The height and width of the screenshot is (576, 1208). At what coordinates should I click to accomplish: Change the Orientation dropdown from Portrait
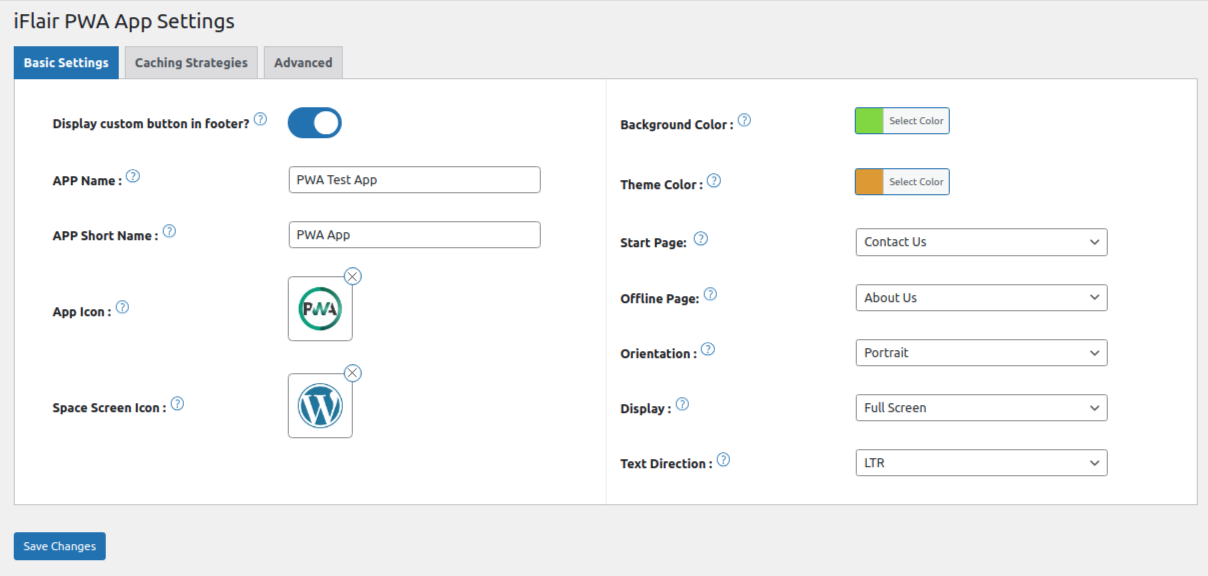point(981,352)
